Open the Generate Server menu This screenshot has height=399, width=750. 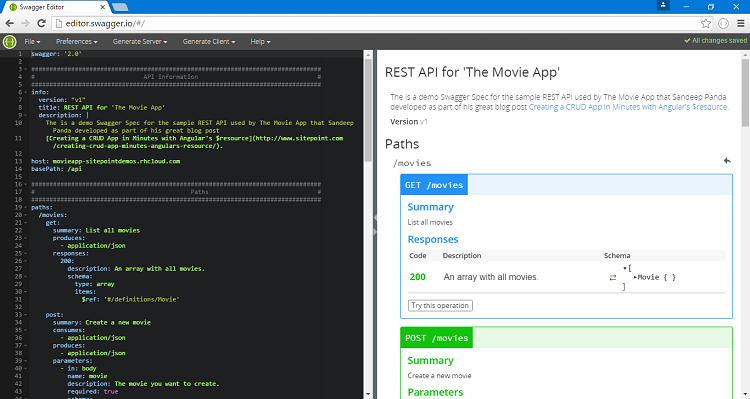point(140,42)
